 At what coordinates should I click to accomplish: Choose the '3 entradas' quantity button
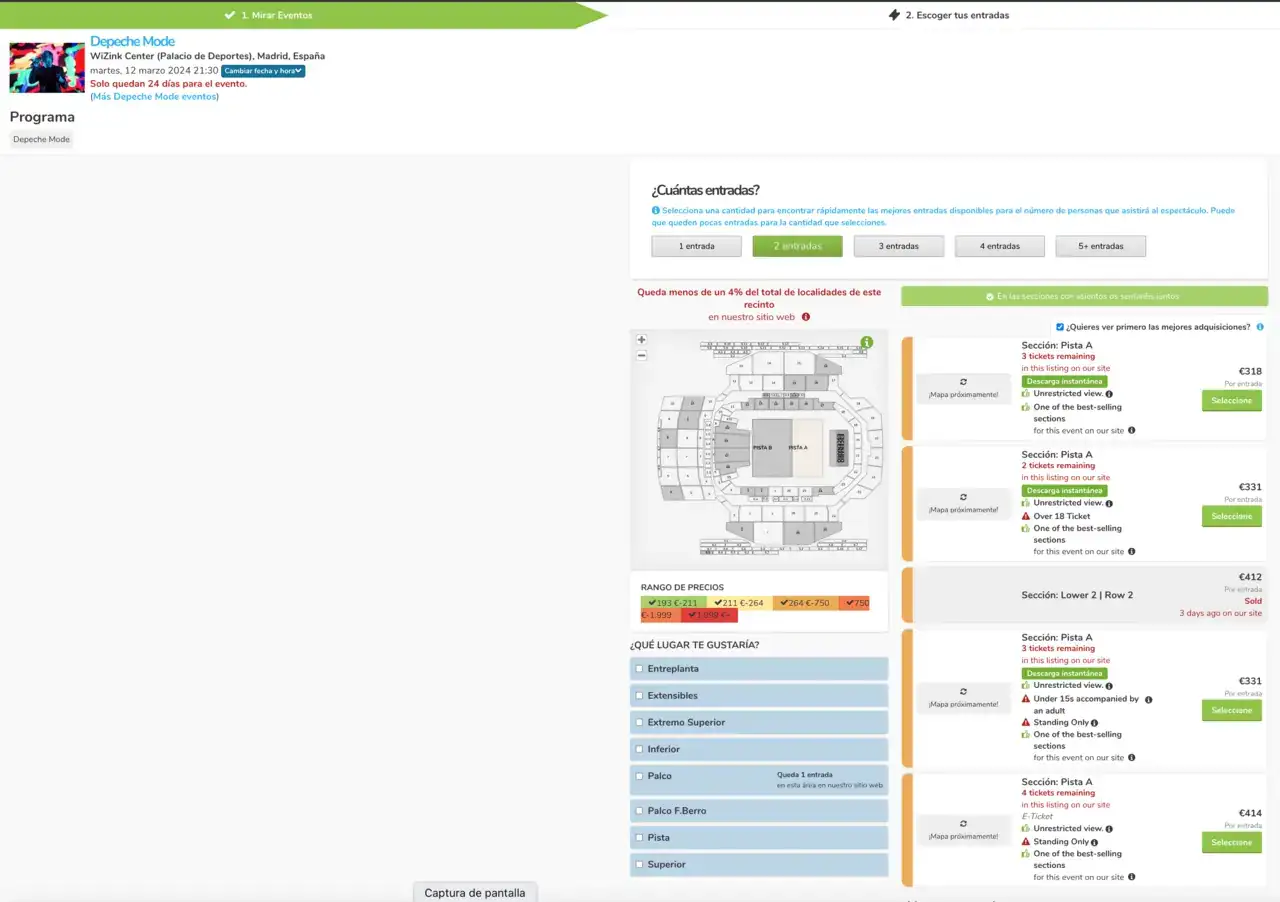[898, 246]
